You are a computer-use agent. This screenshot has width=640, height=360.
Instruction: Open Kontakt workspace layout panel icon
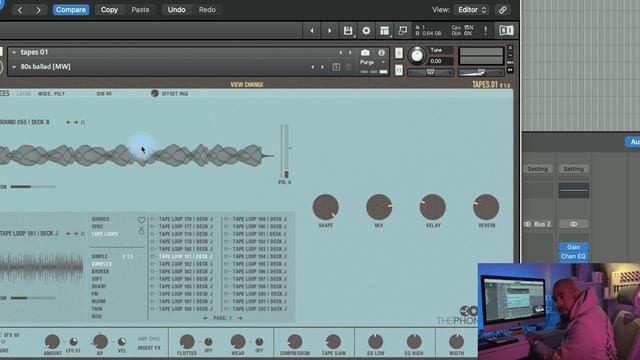click(384, 31)
